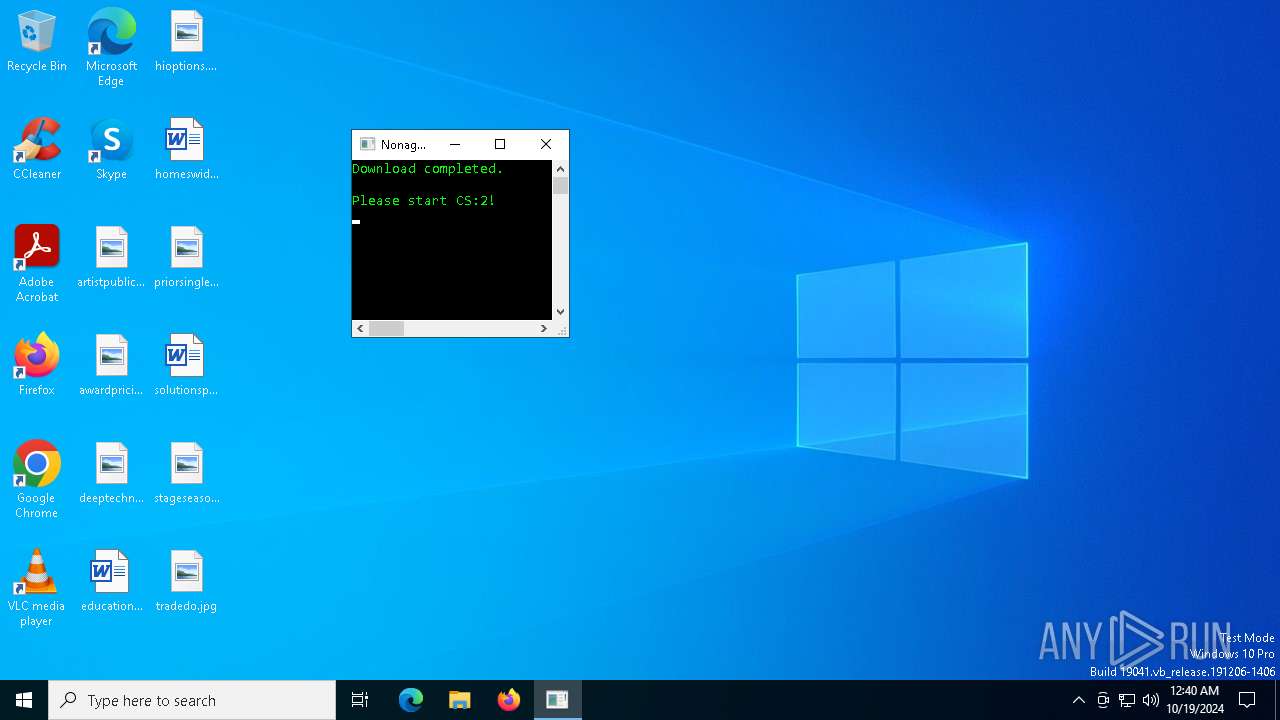This screenshot has height=720, width=1280.
Task: Select the education Word document
Action: point(111,582)
